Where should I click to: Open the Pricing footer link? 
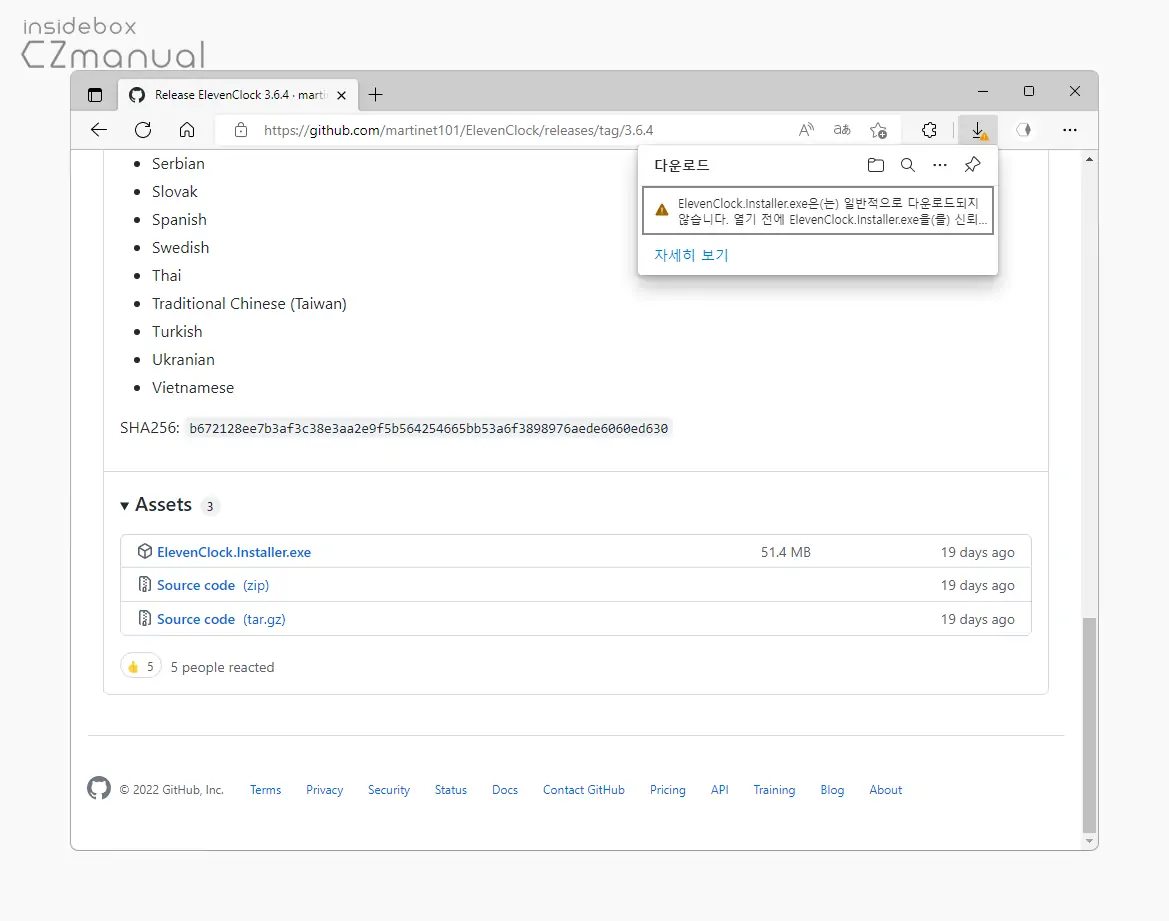[667, 790]
